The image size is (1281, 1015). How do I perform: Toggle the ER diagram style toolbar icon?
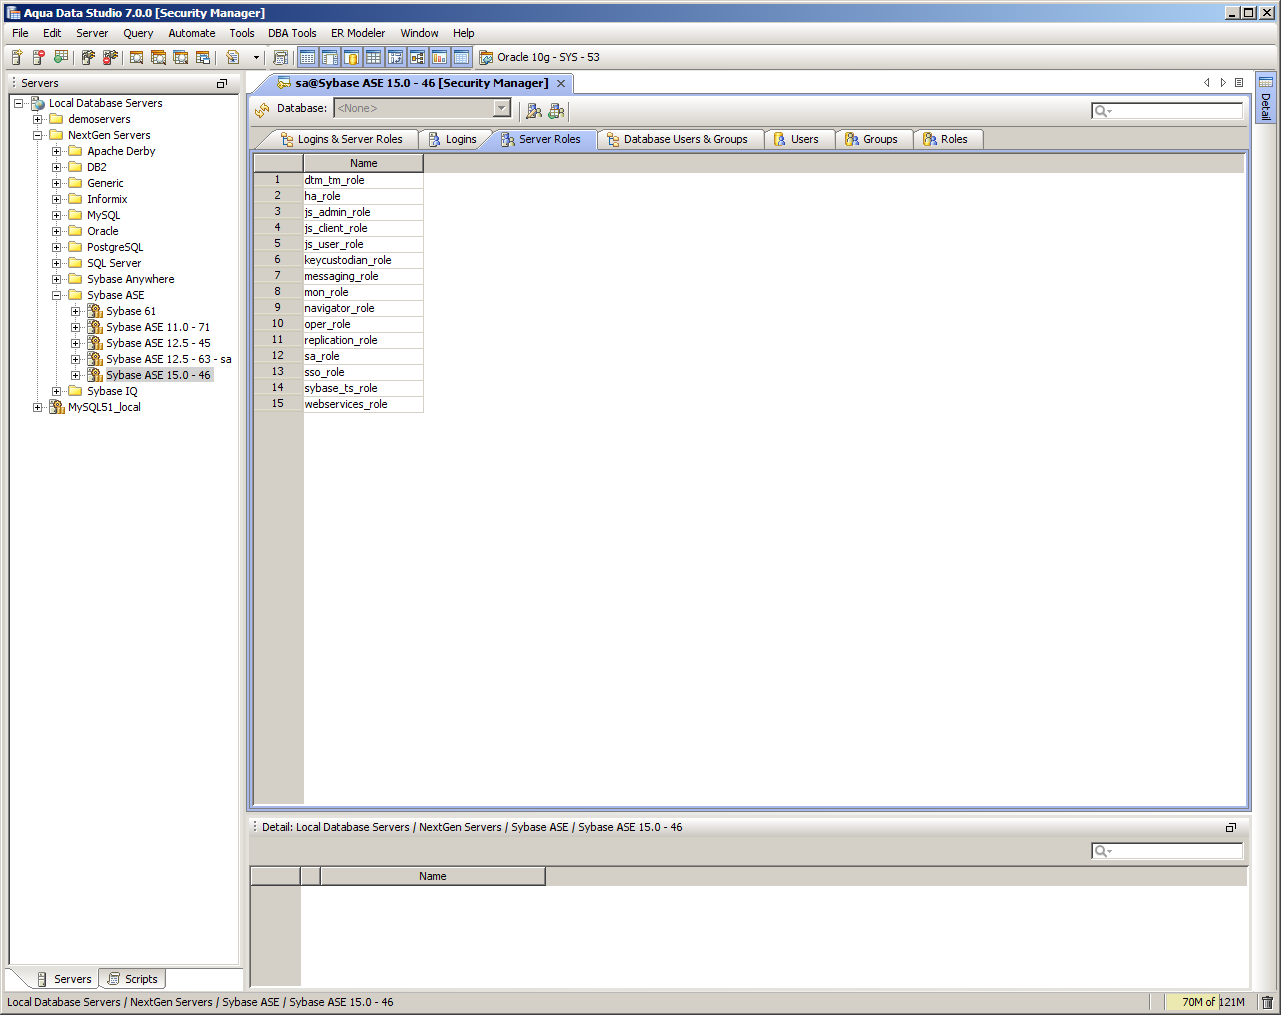pyautogui.click(x=417, y=57)
